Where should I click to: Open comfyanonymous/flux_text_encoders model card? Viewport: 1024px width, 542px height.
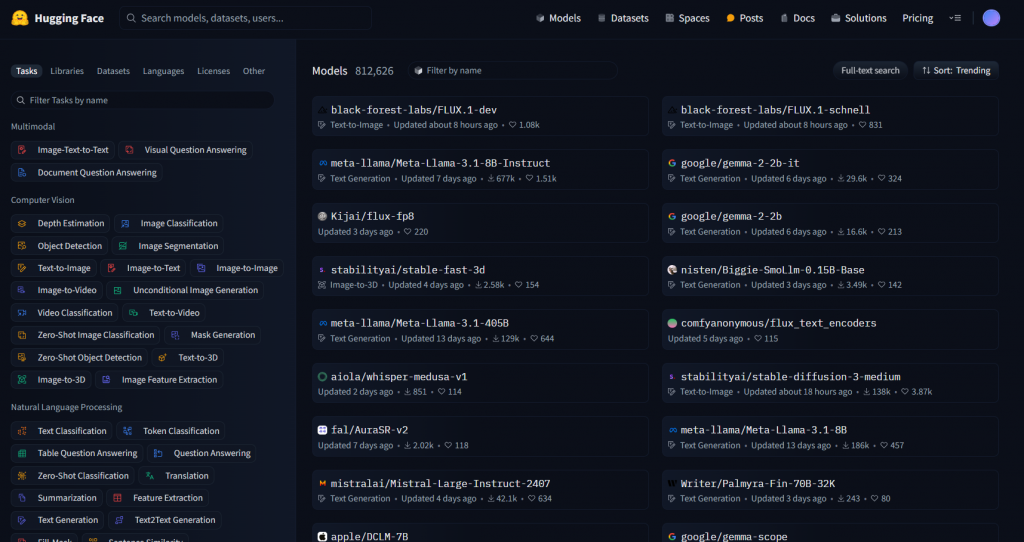[x=830, y=330]
